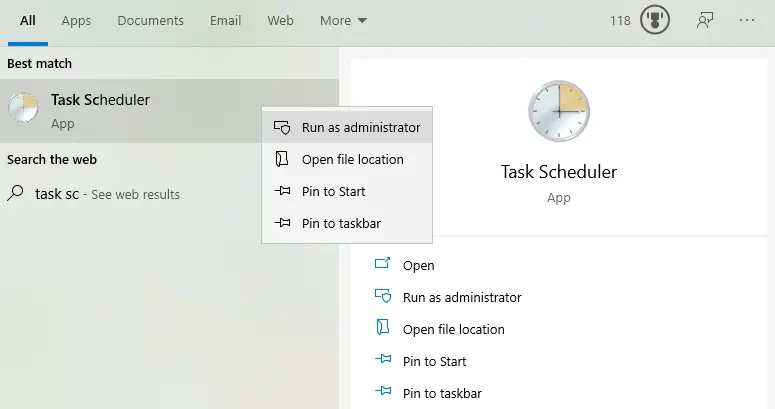Select the Email search tab
This screenshot has height=409, width=775.
pos(225,21)
